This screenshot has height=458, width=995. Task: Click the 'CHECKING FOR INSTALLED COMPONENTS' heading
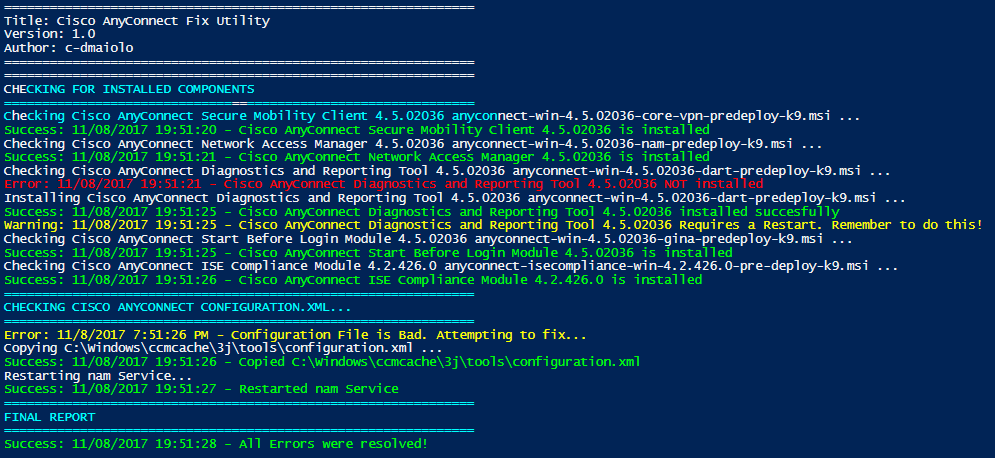(x=129, y=89)
